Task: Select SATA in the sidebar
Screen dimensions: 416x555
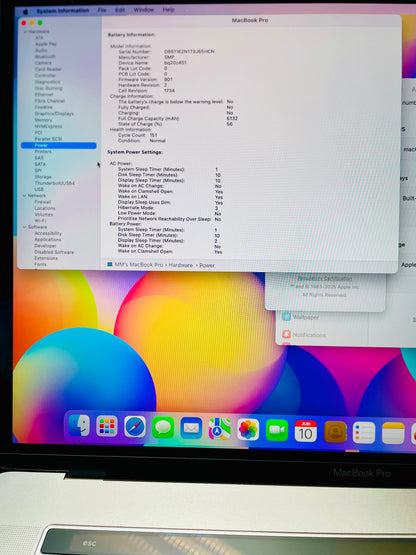Action: (40, 164)
